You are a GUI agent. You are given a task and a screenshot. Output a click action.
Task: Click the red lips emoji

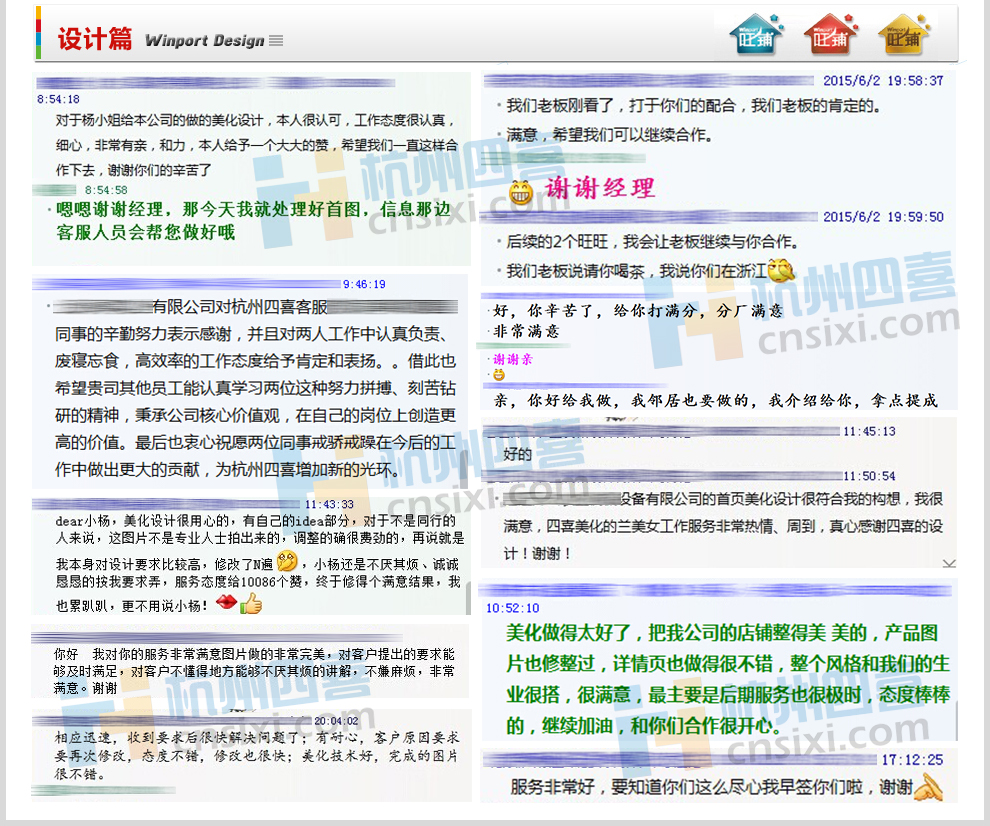point(226,604)
